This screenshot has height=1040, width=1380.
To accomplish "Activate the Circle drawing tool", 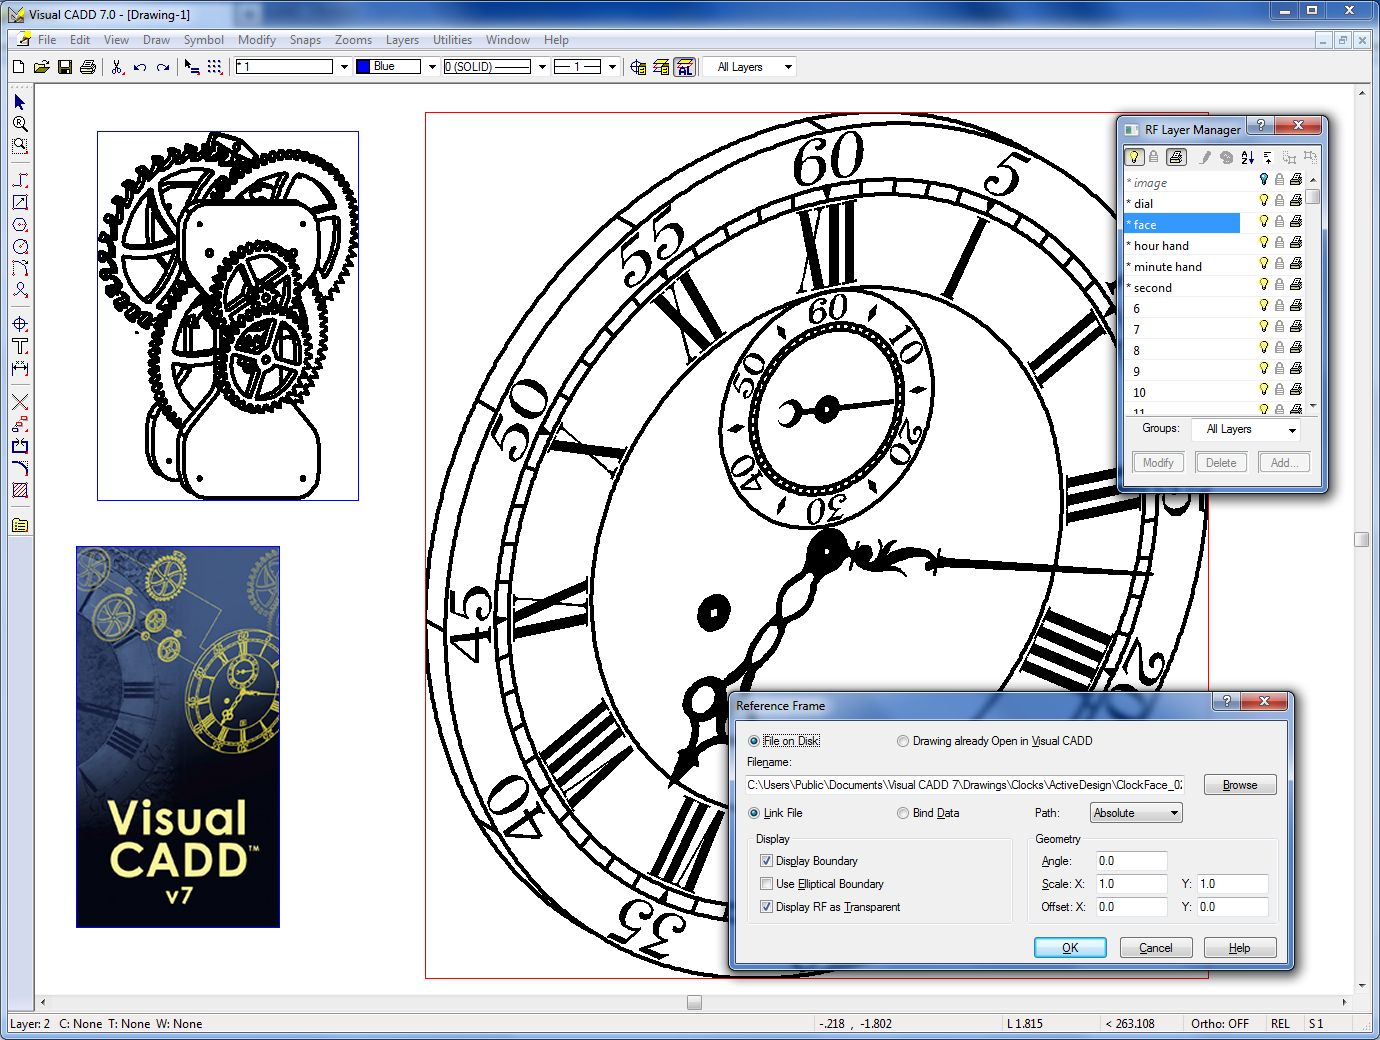I will click(x=20, y=247).
